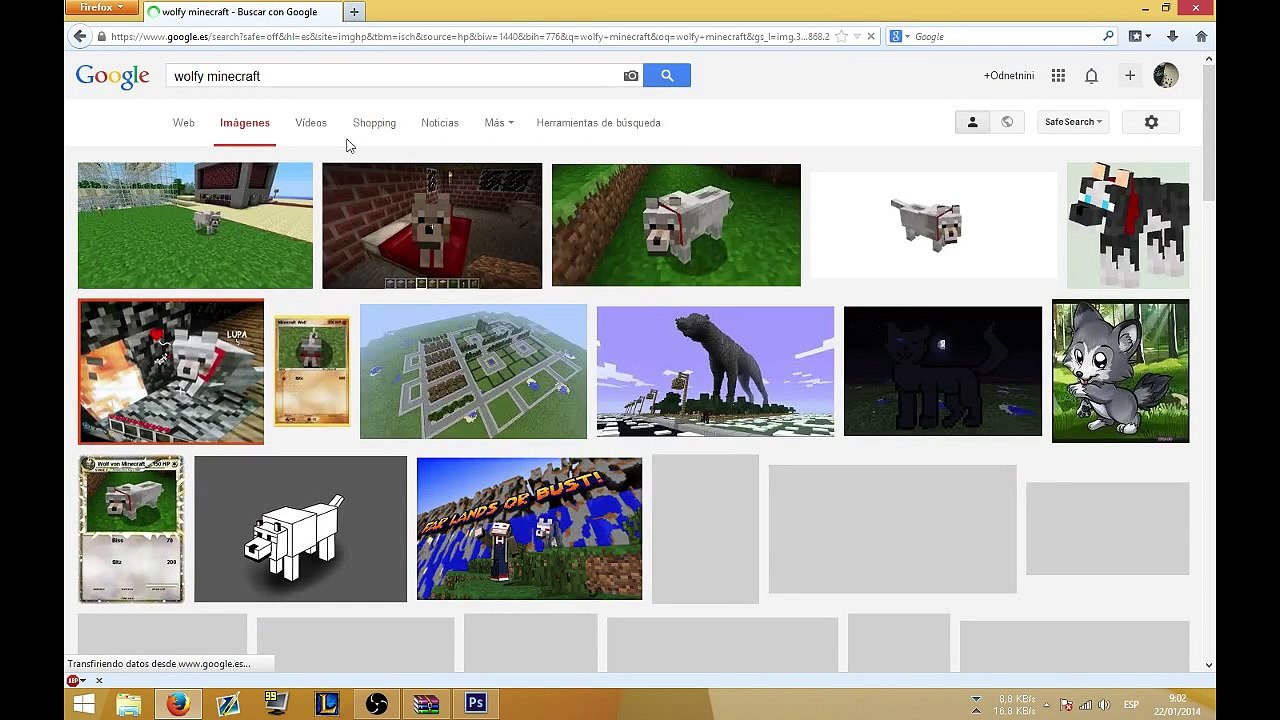Open Firefox downloads arrow
The image size is (1280, 720).
coord(1173,36)
